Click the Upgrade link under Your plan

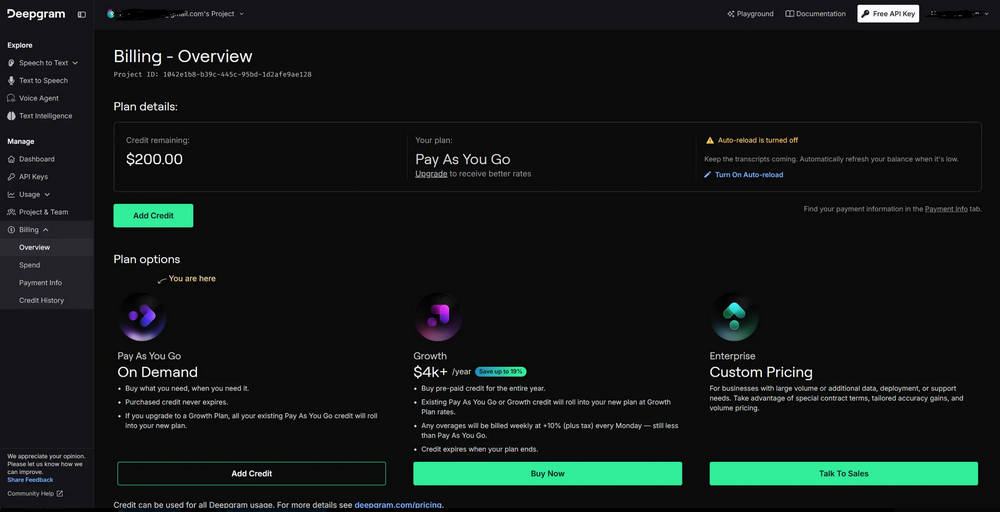431,173
